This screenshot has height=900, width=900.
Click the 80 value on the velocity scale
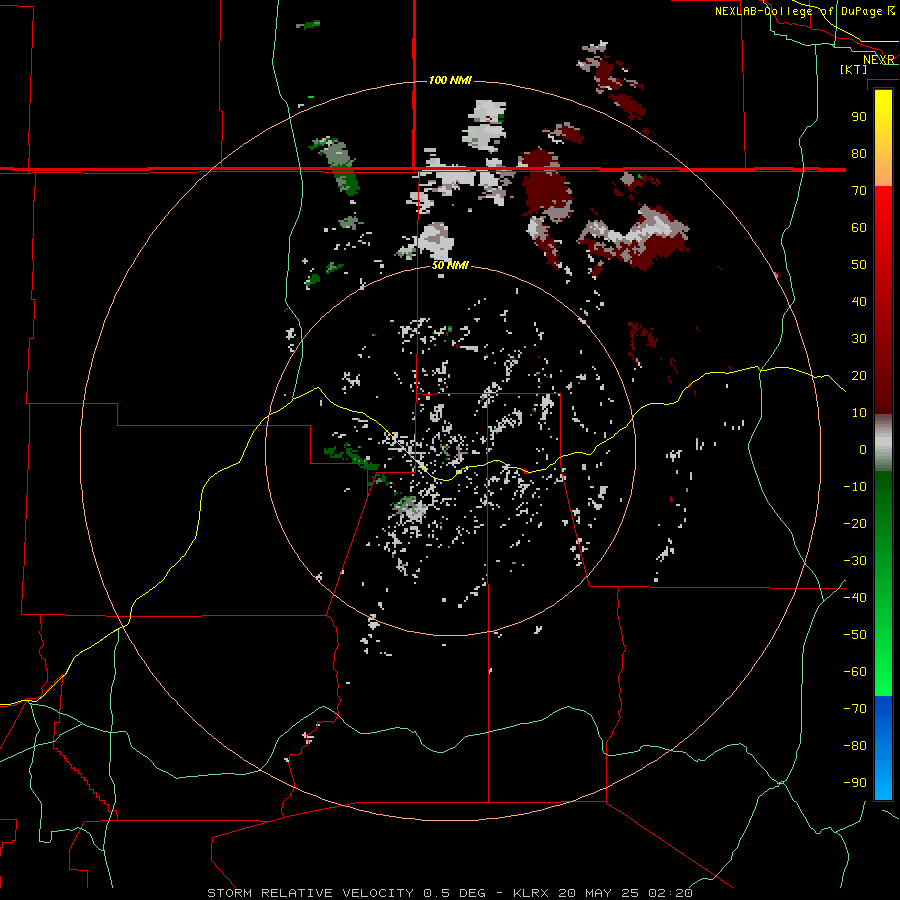point(859,154)
